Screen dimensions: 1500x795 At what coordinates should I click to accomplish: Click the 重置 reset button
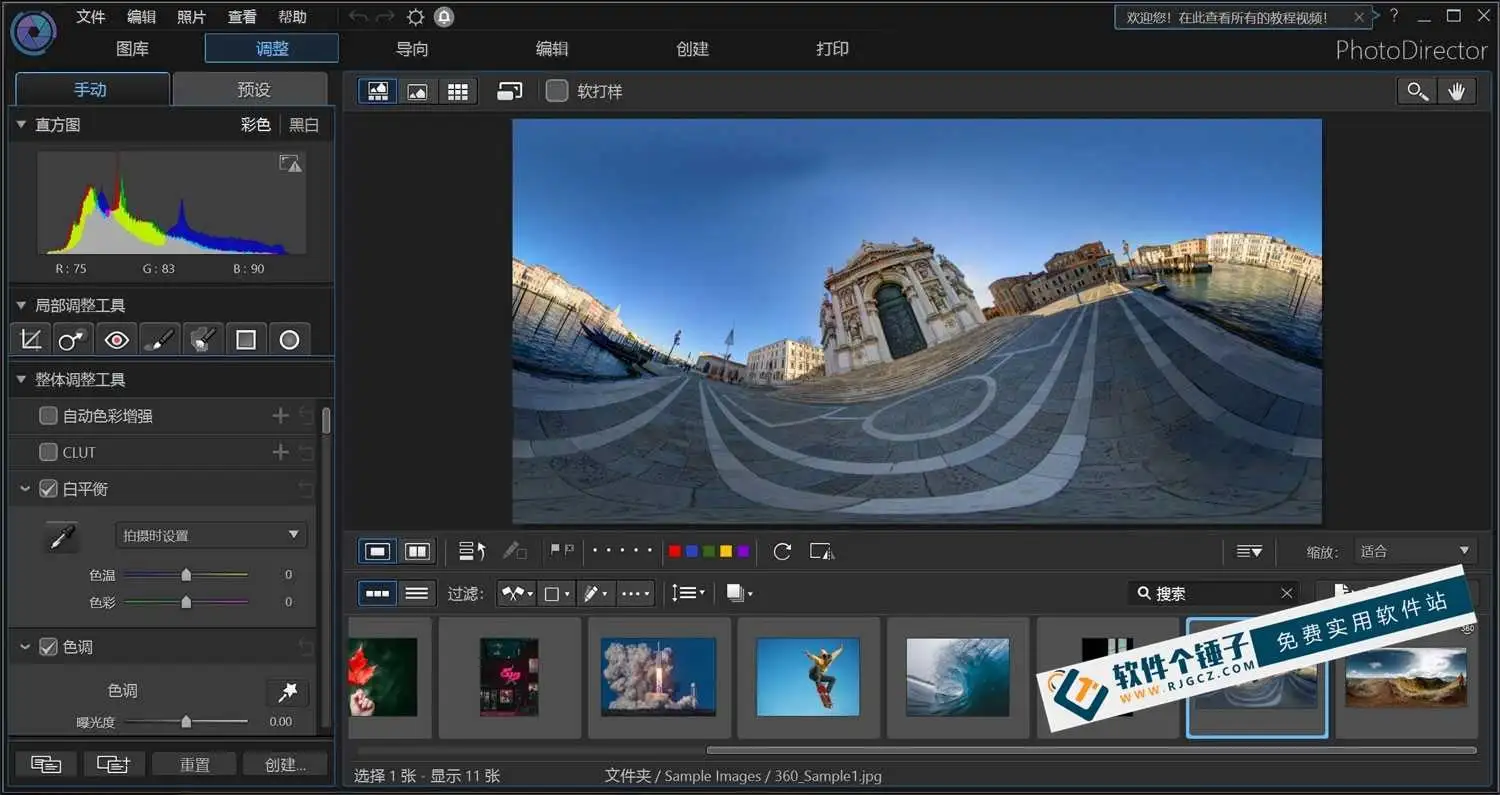tap(194, 763)
